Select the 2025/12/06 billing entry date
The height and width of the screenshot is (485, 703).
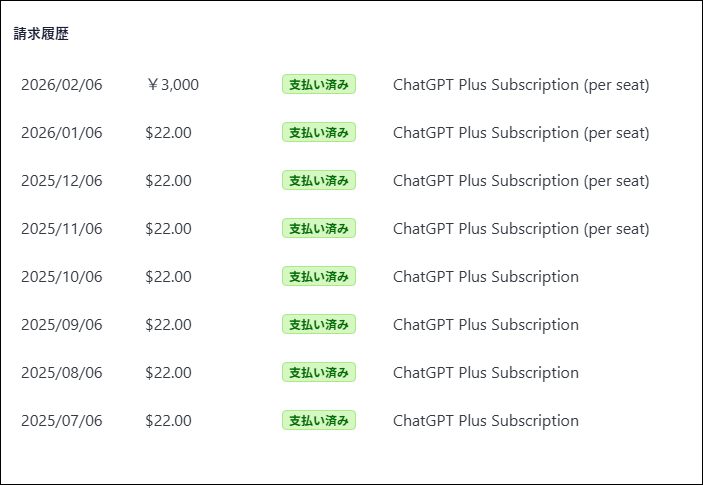(x=61, y=181)
